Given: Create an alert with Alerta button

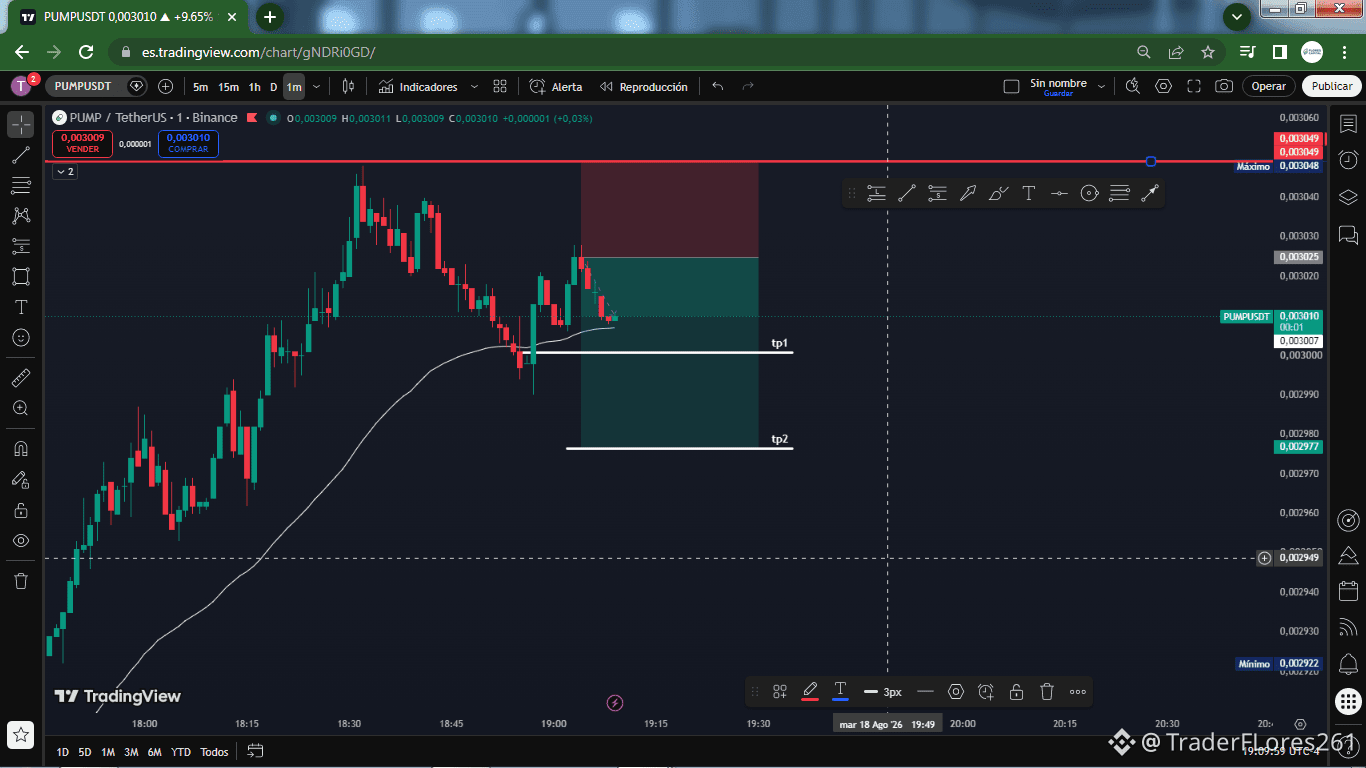Looking at the screenshot, I should point(556,87).
